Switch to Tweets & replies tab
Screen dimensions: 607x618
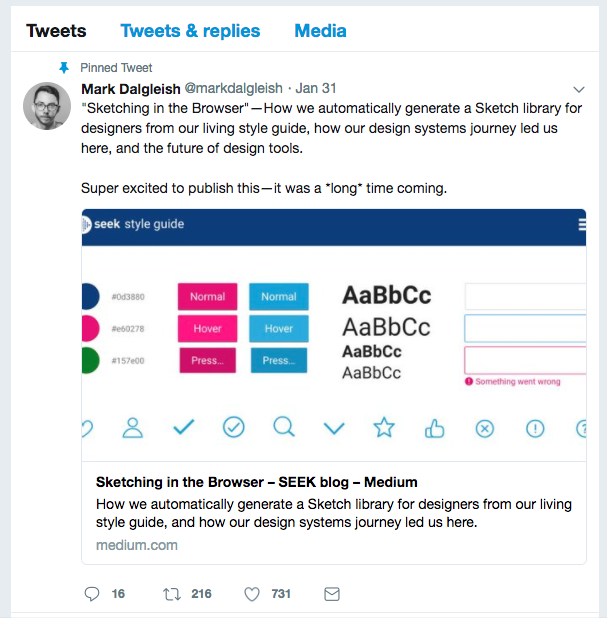(190, 31)
